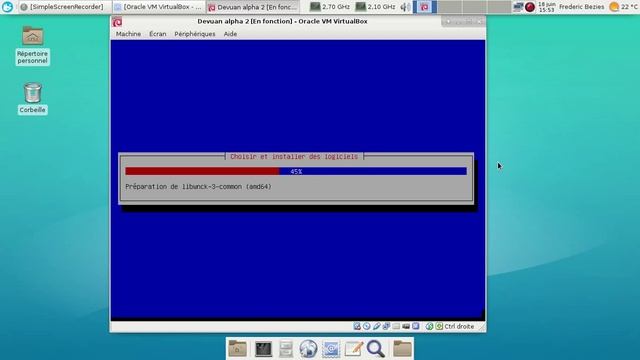The height and width of the screenshot is (360, 640).
Task: Select the first workspace in pager
Action: 425,7
